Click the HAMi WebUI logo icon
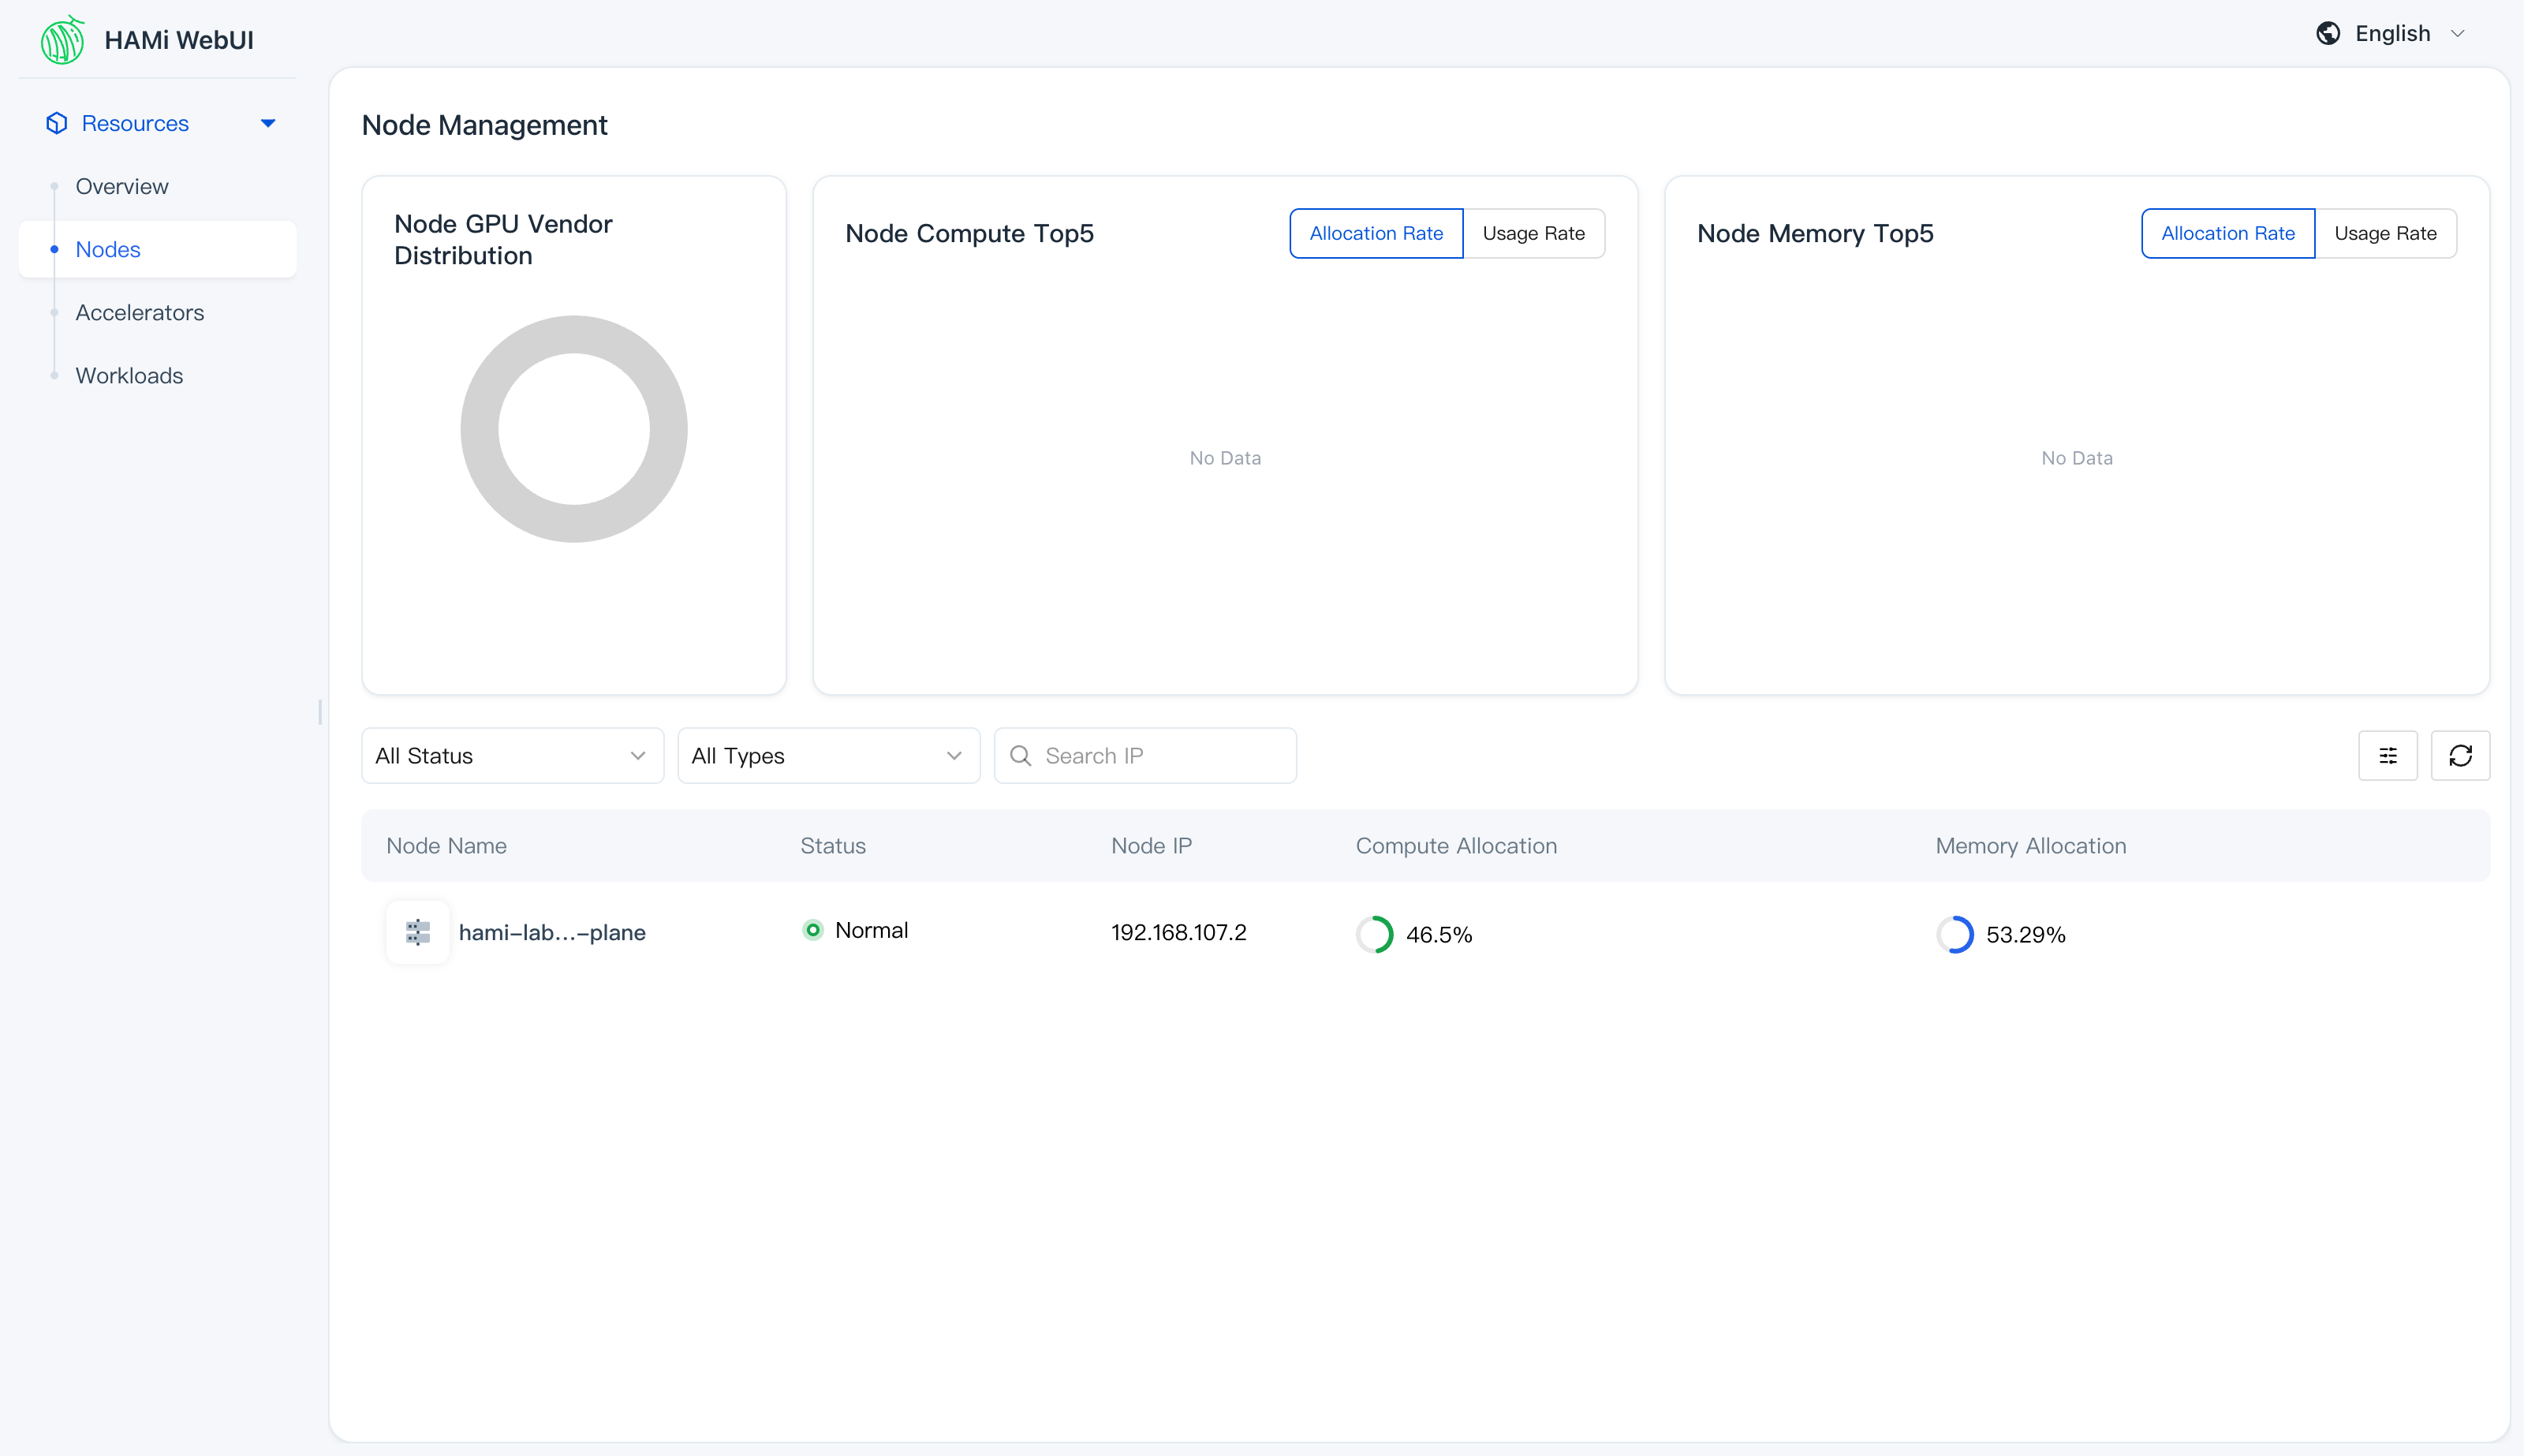Viewport: 2524px width, 1456px height. (63, 40)
